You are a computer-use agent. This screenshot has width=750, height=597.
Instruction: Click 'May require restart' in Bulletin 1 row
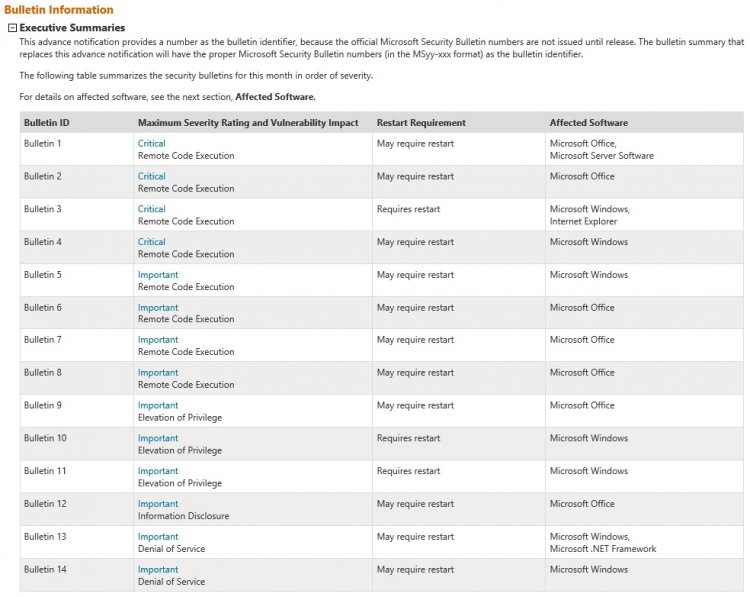(x=415, y=144)
